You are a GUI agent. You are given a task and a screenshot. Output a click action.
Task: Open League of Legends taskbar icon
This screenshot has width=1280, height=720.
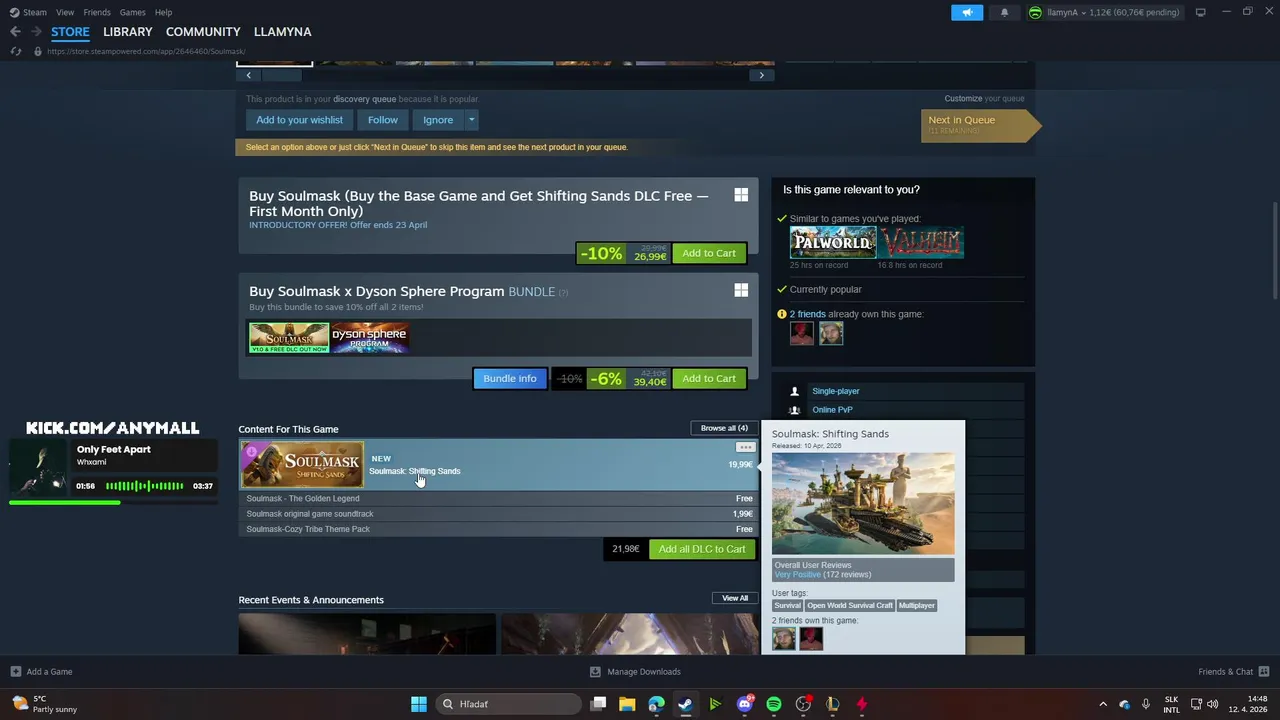point(832,704)
